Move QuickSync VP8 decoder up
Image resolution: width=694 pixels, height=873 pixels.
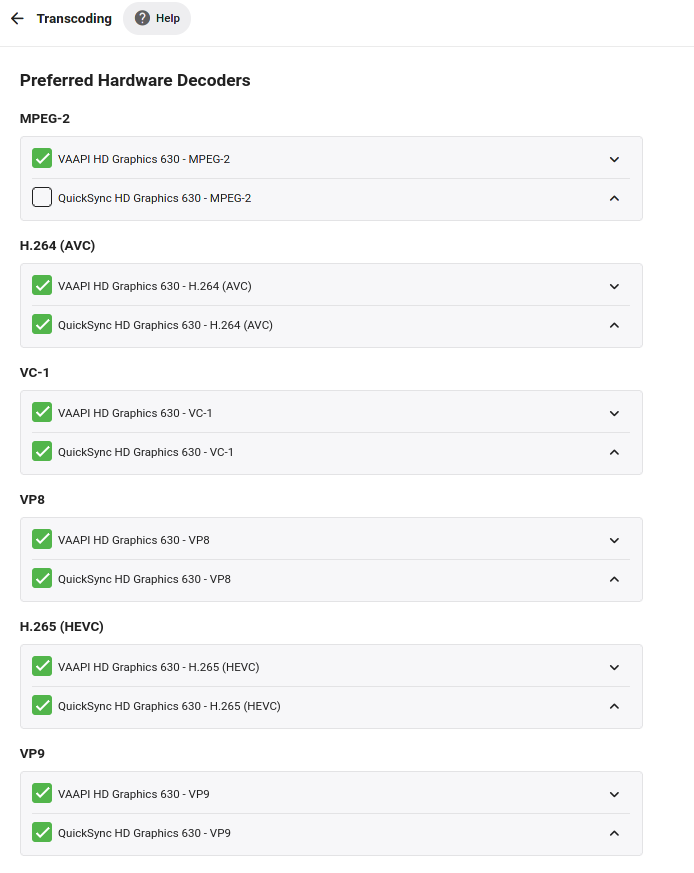coord(614,579)
